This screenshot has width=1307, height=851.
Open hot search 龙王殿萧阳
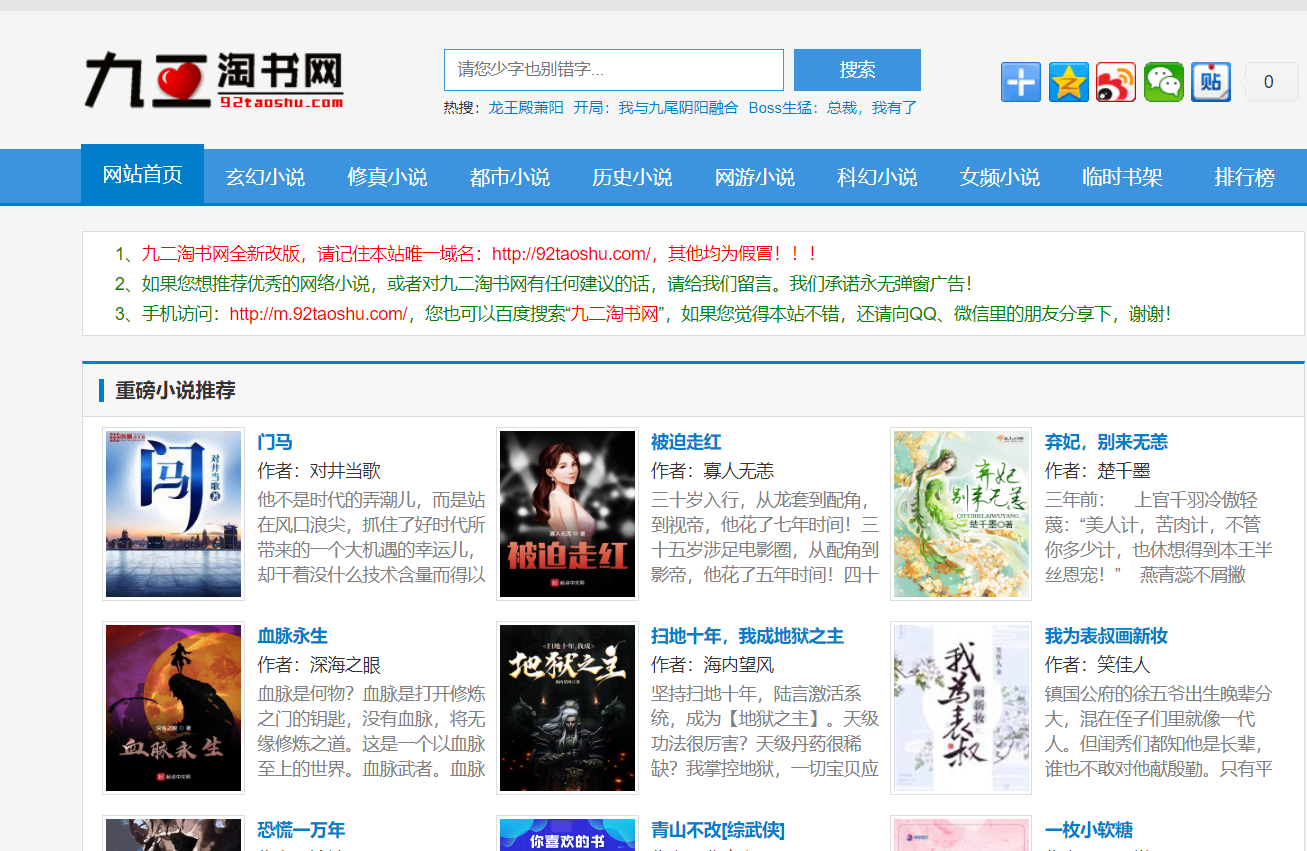click(526, 108)
